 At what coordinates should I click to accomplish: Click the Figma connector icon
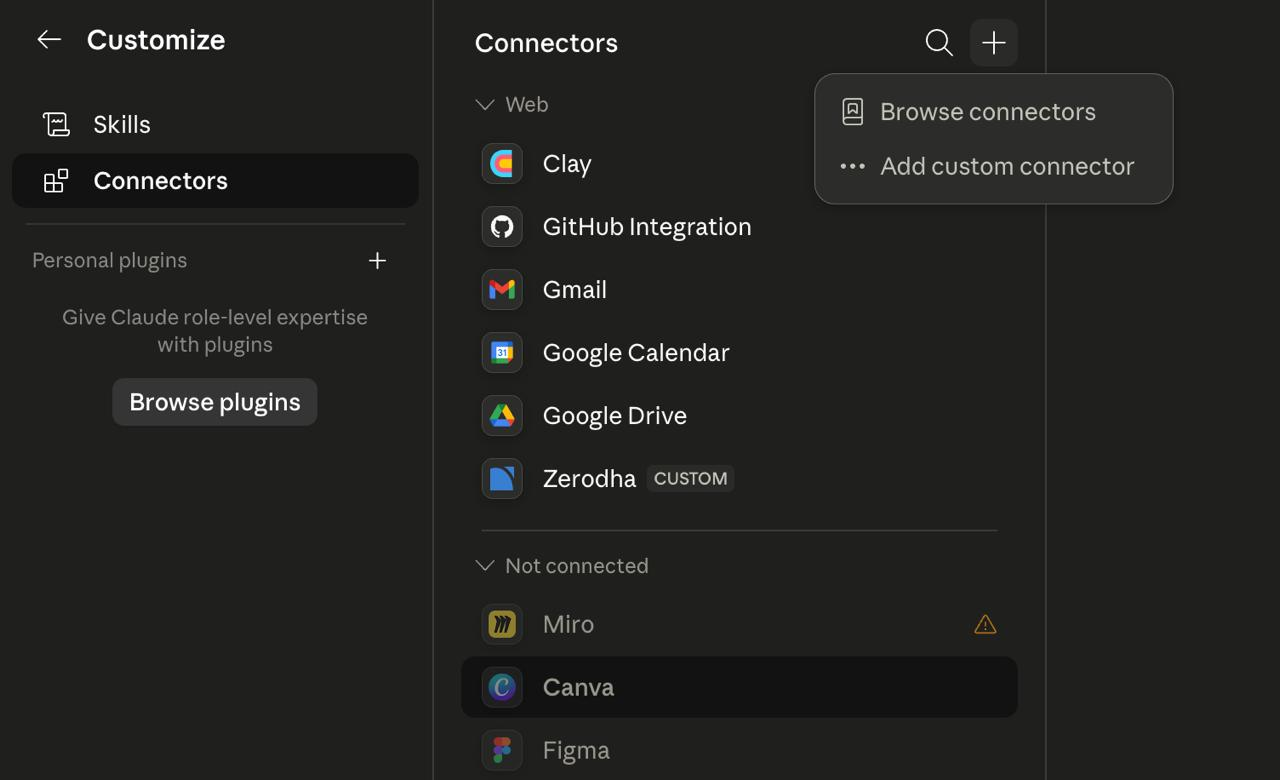pyautogui.click(x=502, y=750)
